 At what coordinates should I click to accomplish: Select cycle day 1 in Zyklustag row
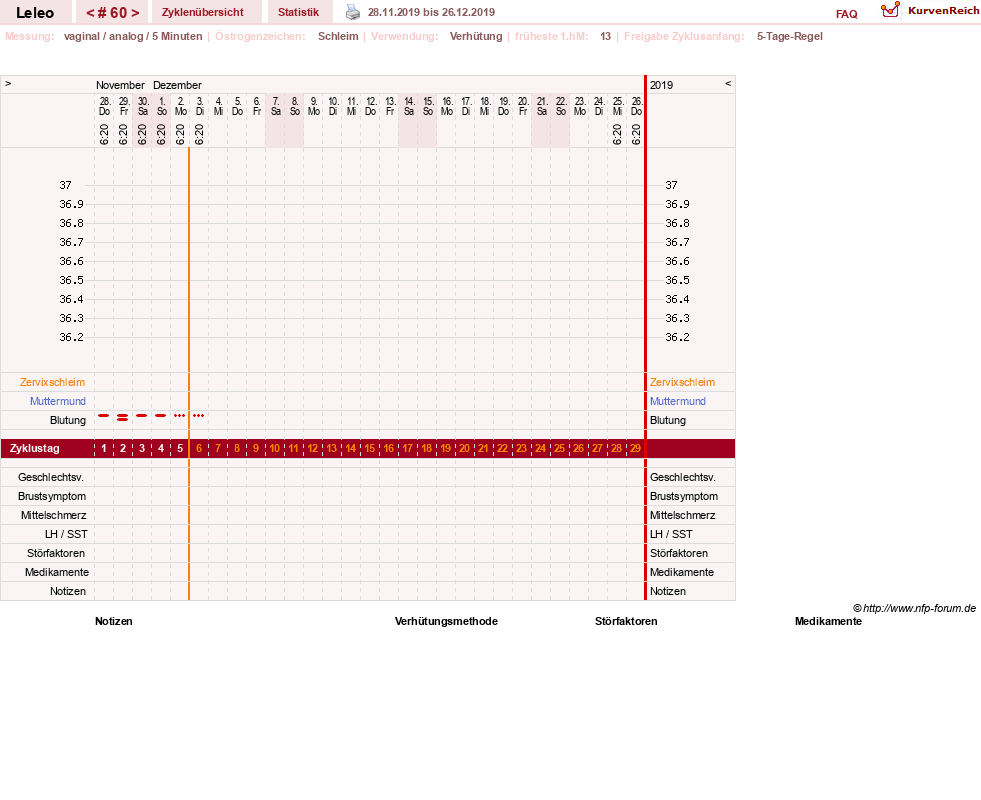104,448
